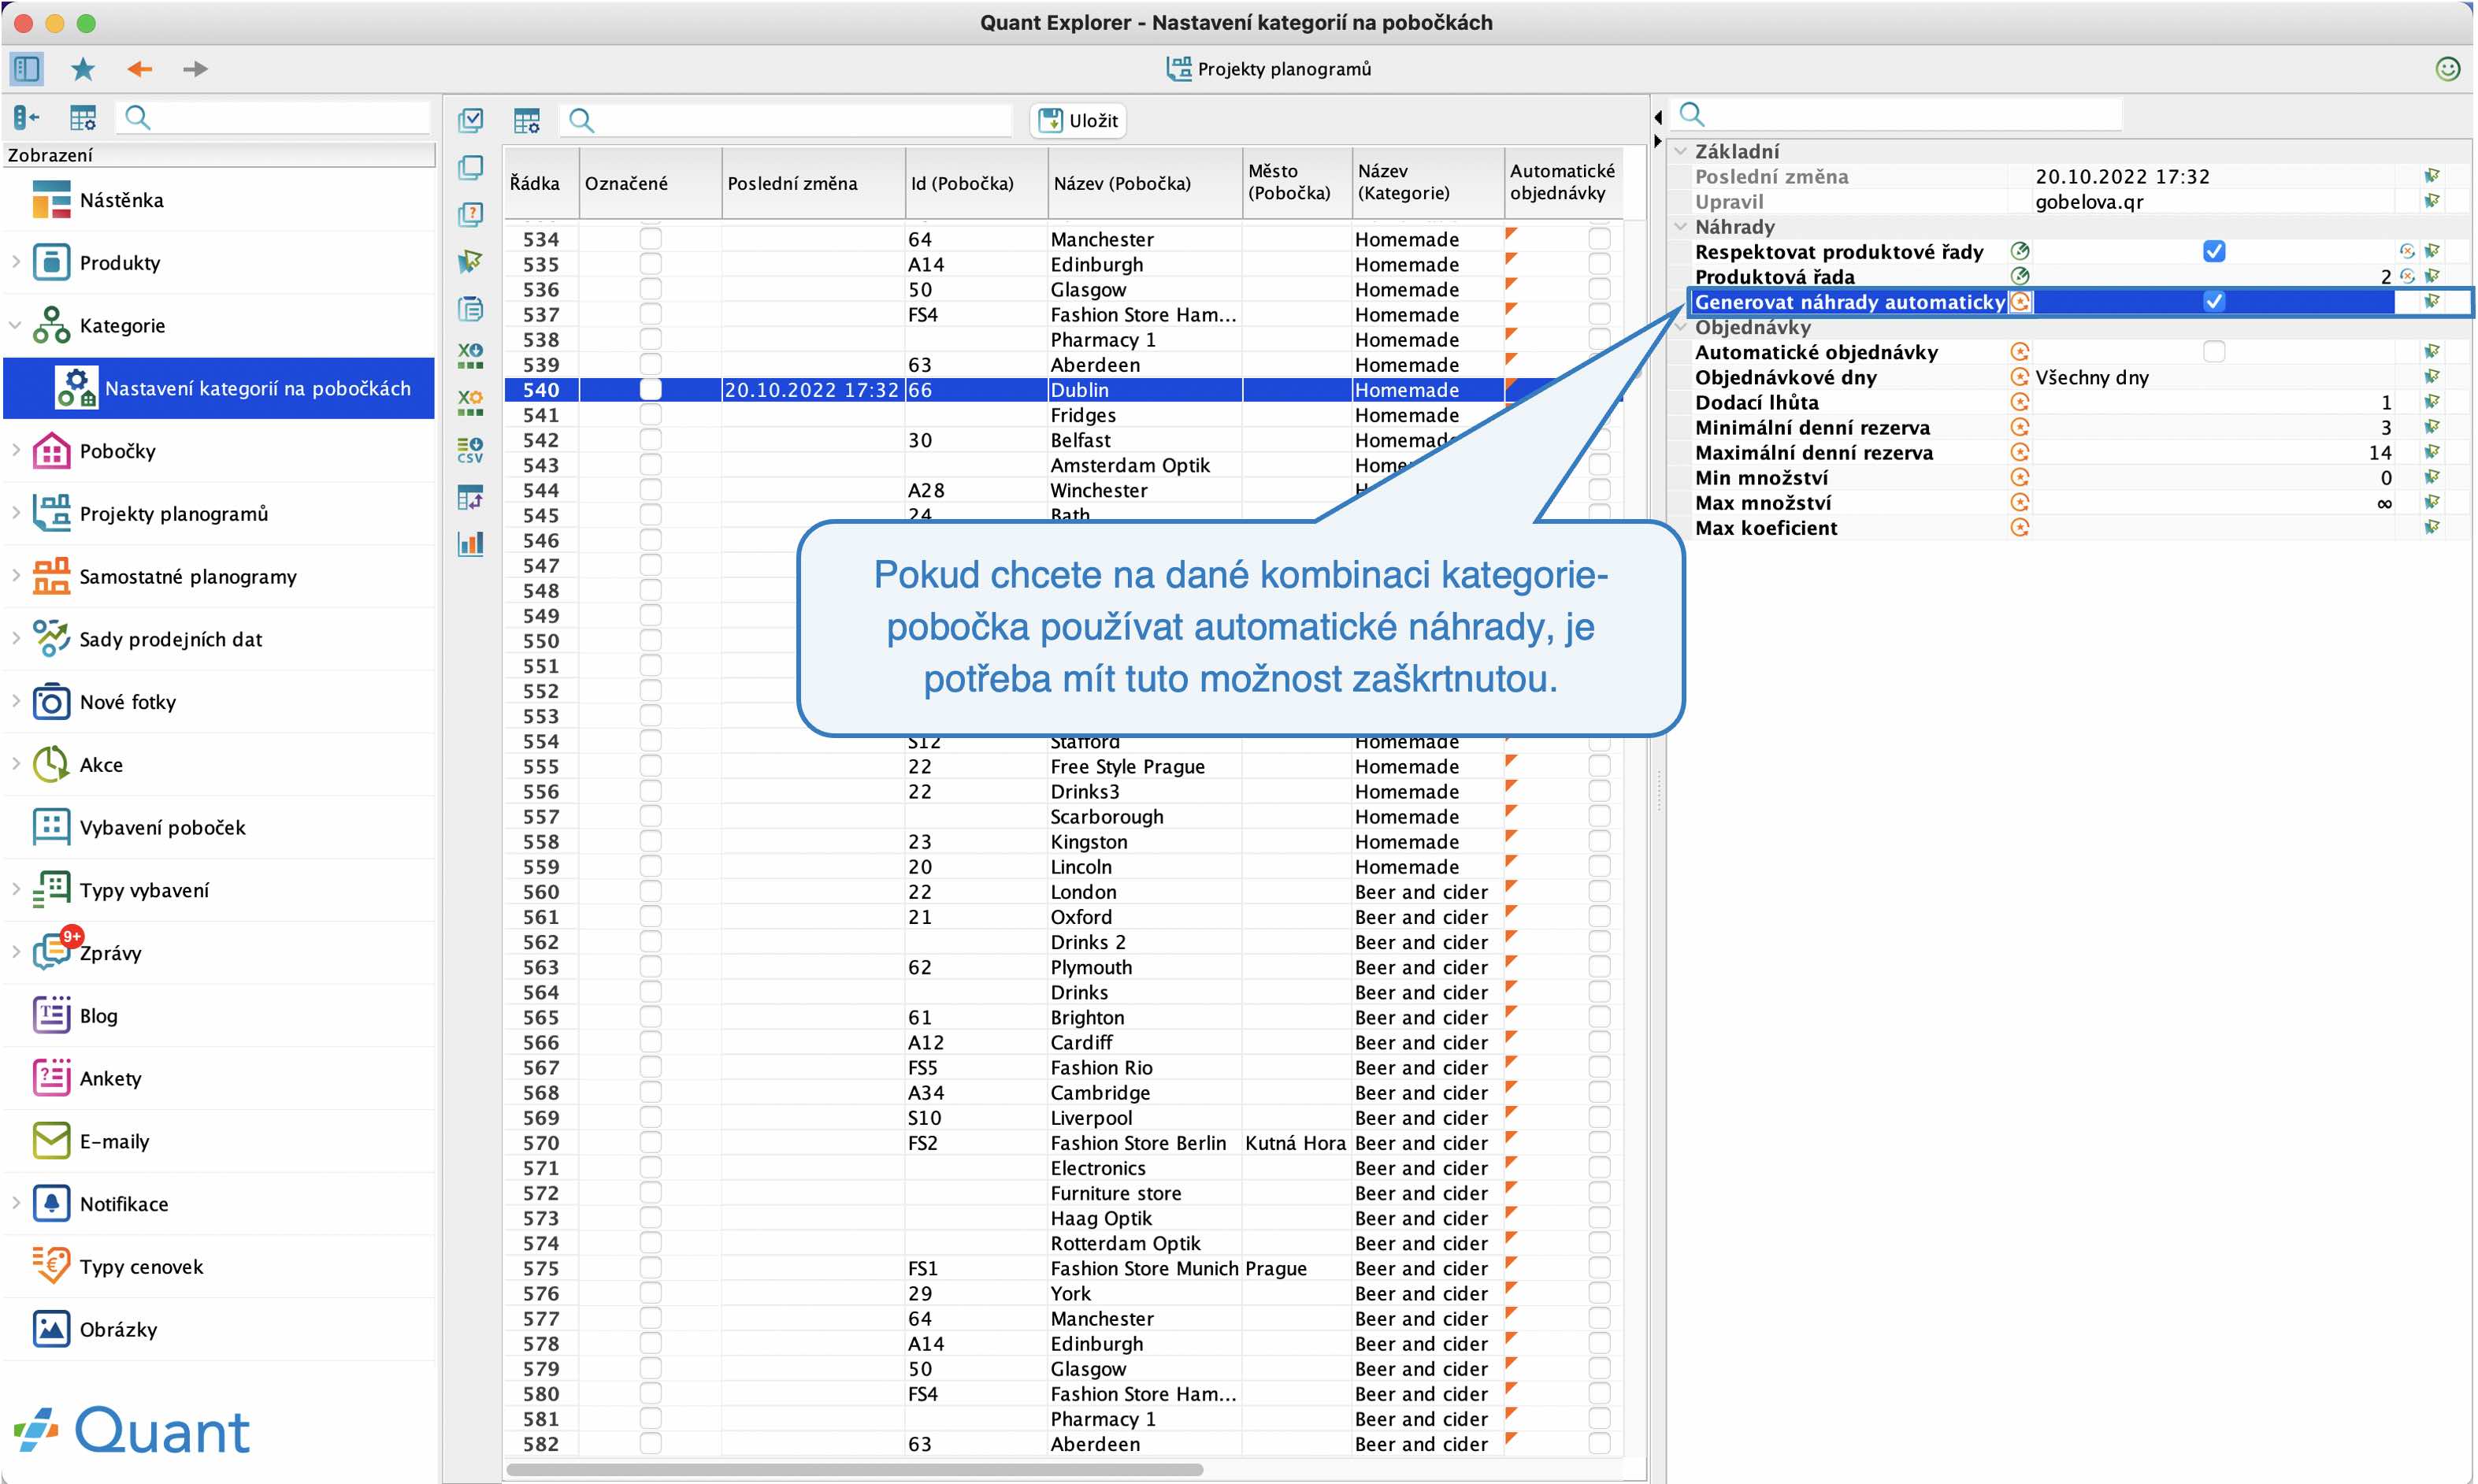The image size is (2478, 1484).
Task: Click the deselect-all layers icon
Action: click(470, 167)
